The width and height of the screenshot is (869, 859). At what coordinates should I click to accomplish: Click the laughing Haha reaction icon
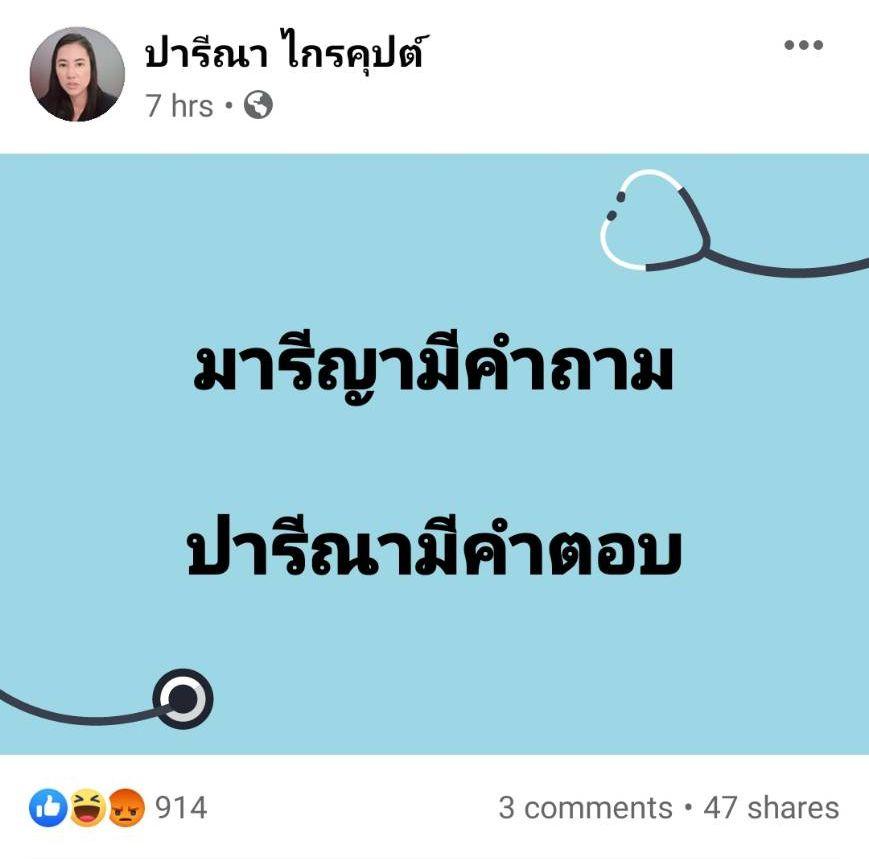point(88,807)
